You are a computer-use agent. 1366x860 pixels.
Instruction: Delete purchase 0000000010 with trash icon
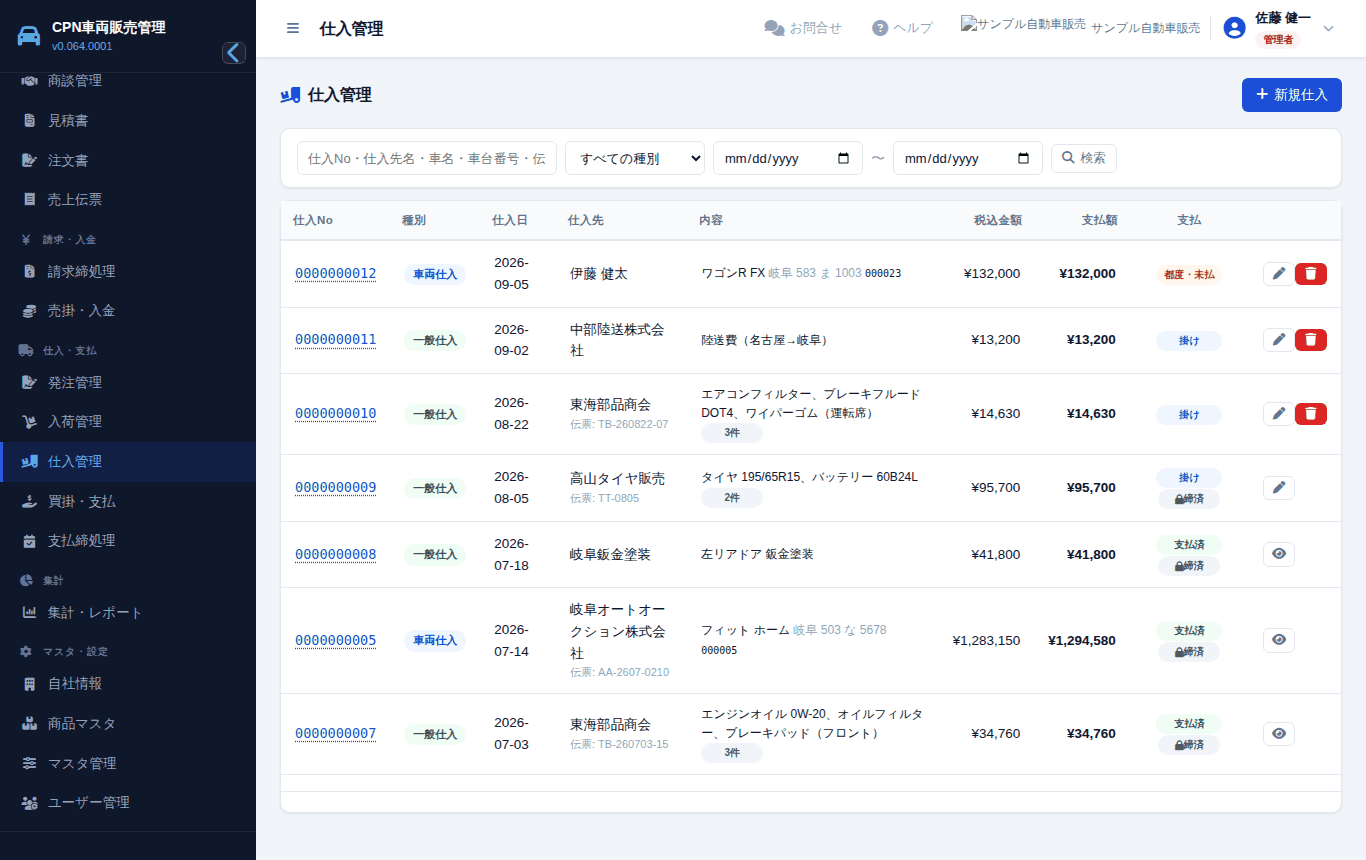pos(1311,414)
